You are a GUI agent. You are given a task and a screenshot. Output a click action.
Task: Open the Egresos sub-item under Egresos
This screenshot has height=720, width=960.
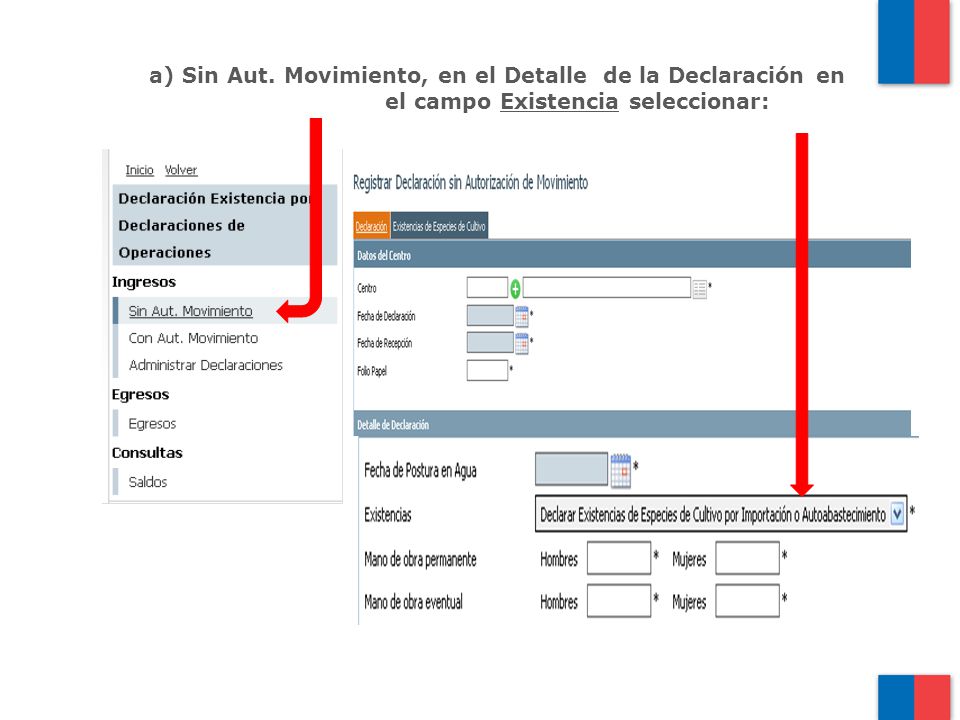pyautogui.click(x=152, y=424)
